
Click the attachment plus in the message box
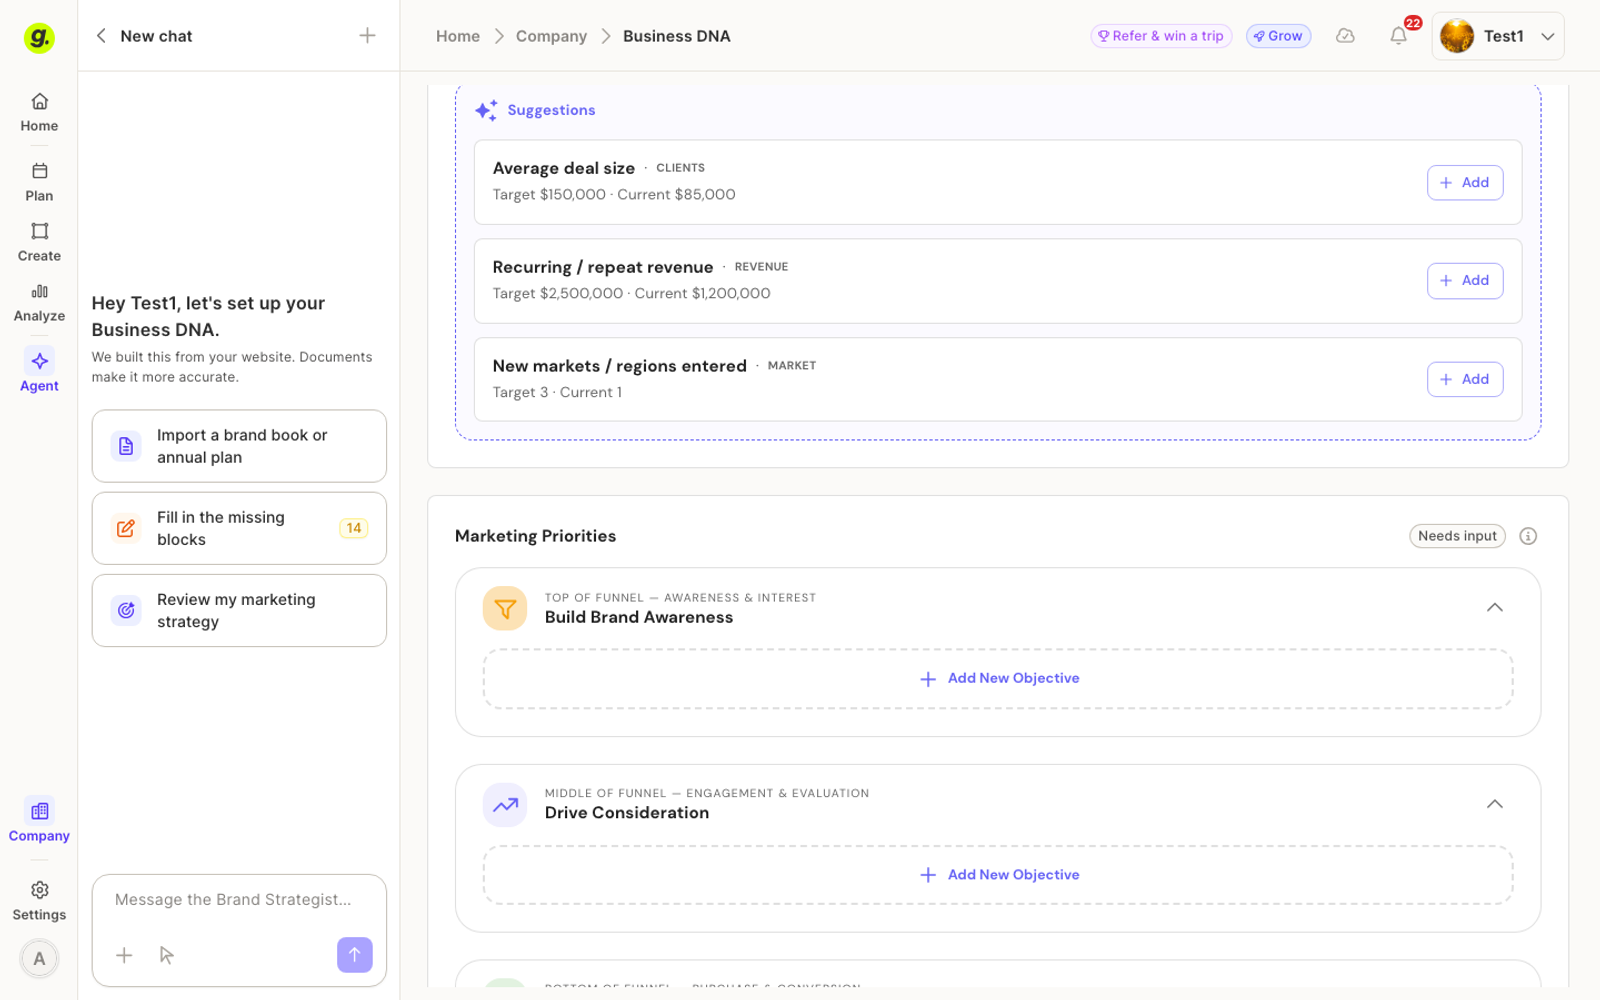tap(124, 955)
